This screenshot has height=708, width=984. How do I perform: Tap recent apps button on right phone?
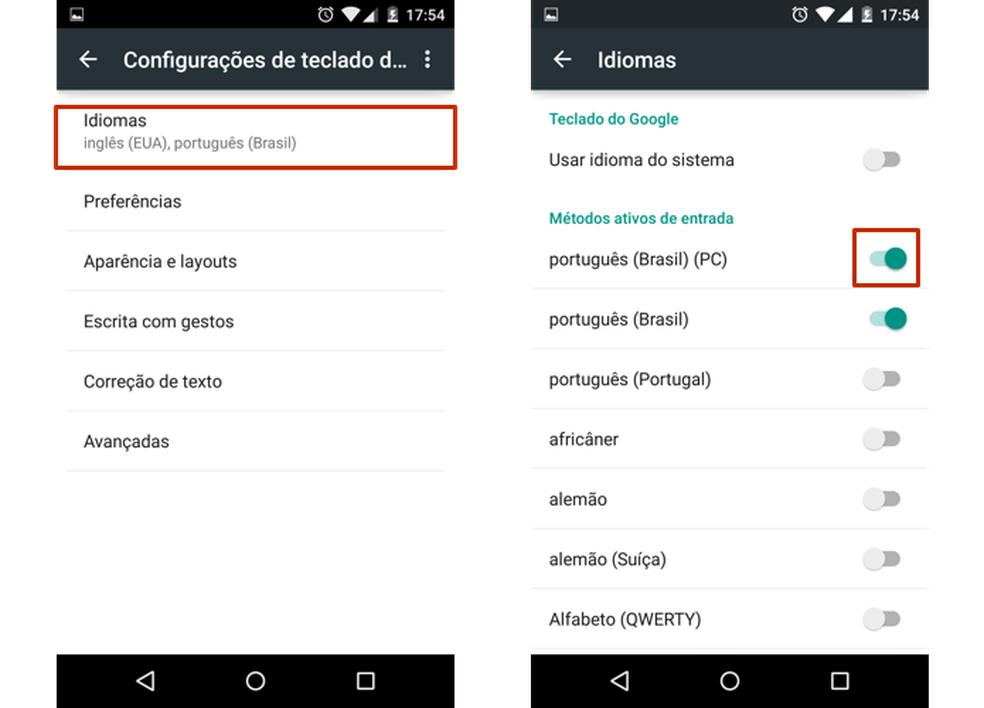(840, 681)
